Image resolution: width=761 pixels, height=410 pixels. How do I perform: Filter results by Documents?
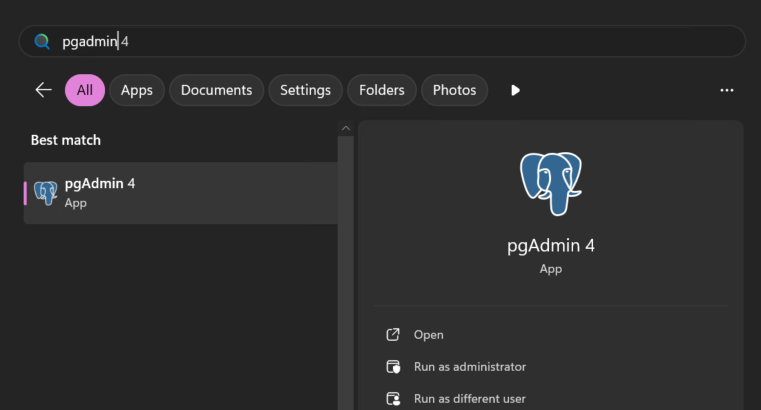pos(216,90)
